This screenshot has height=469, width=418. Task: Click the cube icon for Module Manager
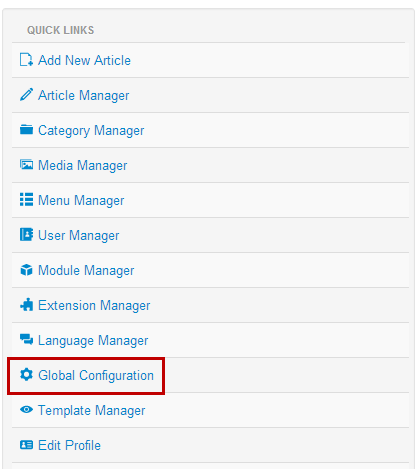click(x=26, y=270)
